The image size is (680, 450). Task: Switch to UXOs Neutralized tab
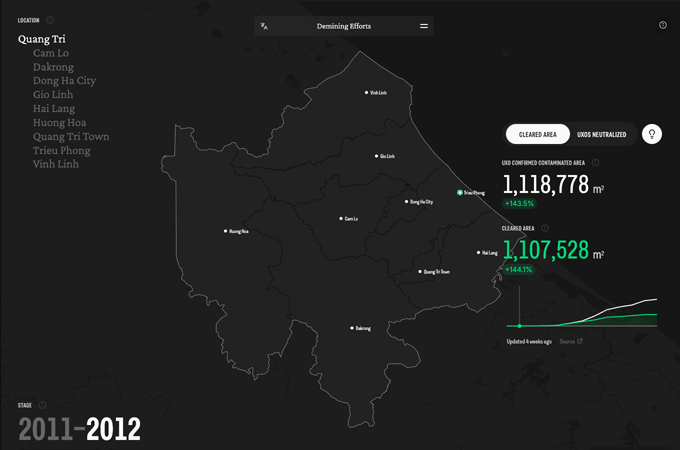[602, 134]
